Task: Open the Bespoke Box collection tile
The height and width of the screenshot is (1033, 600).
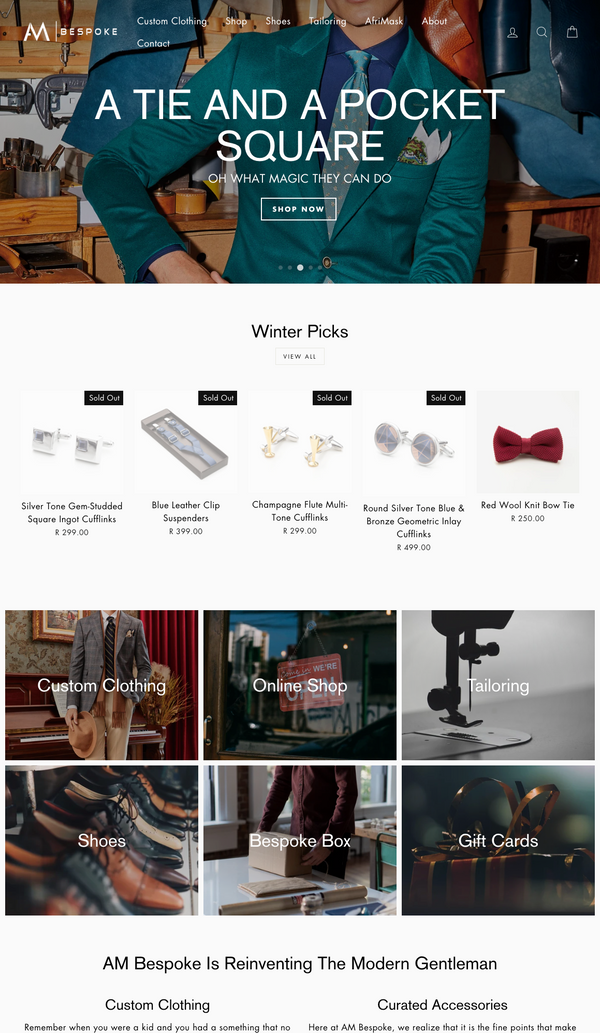Action: (300, 841)
